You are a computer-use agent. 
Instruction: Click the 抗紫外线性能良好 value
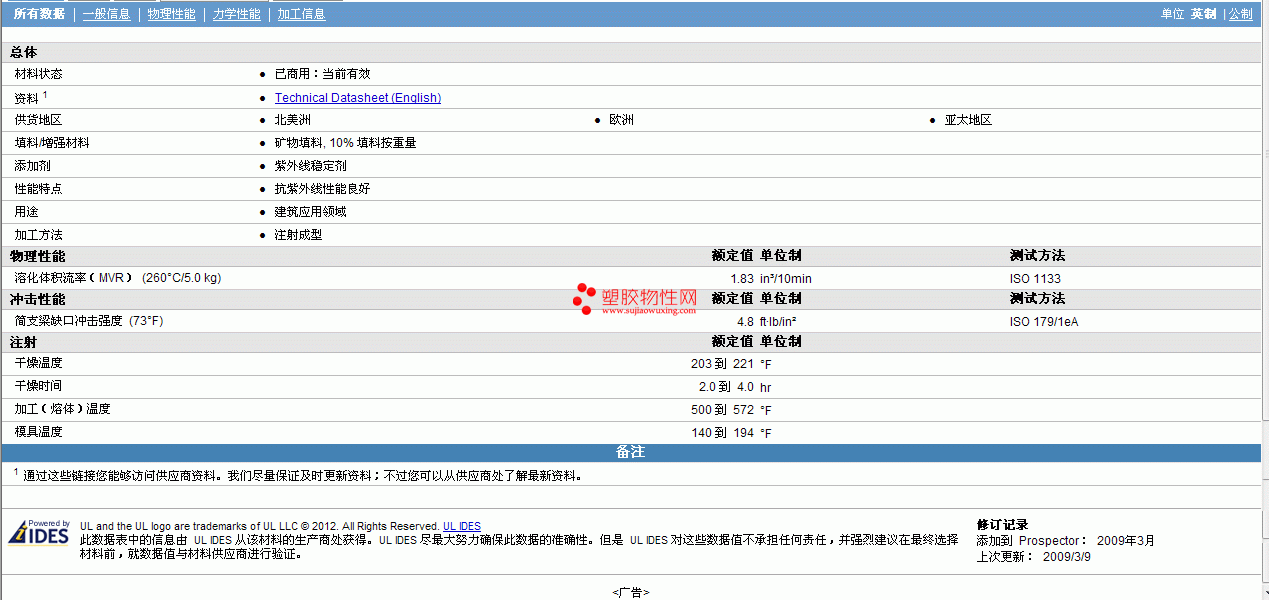pos(323,189)
